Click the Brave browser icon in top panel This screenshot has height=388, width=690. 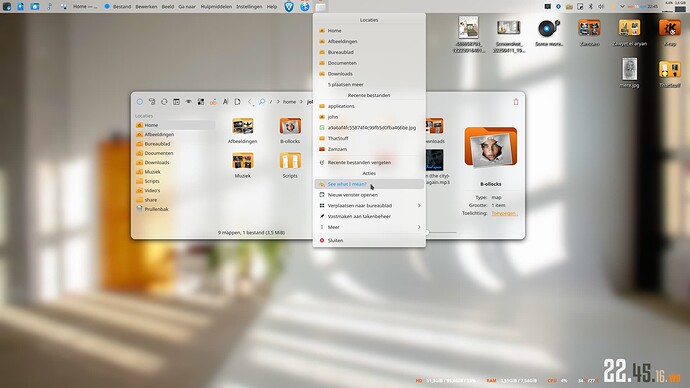tap(289, 6)
